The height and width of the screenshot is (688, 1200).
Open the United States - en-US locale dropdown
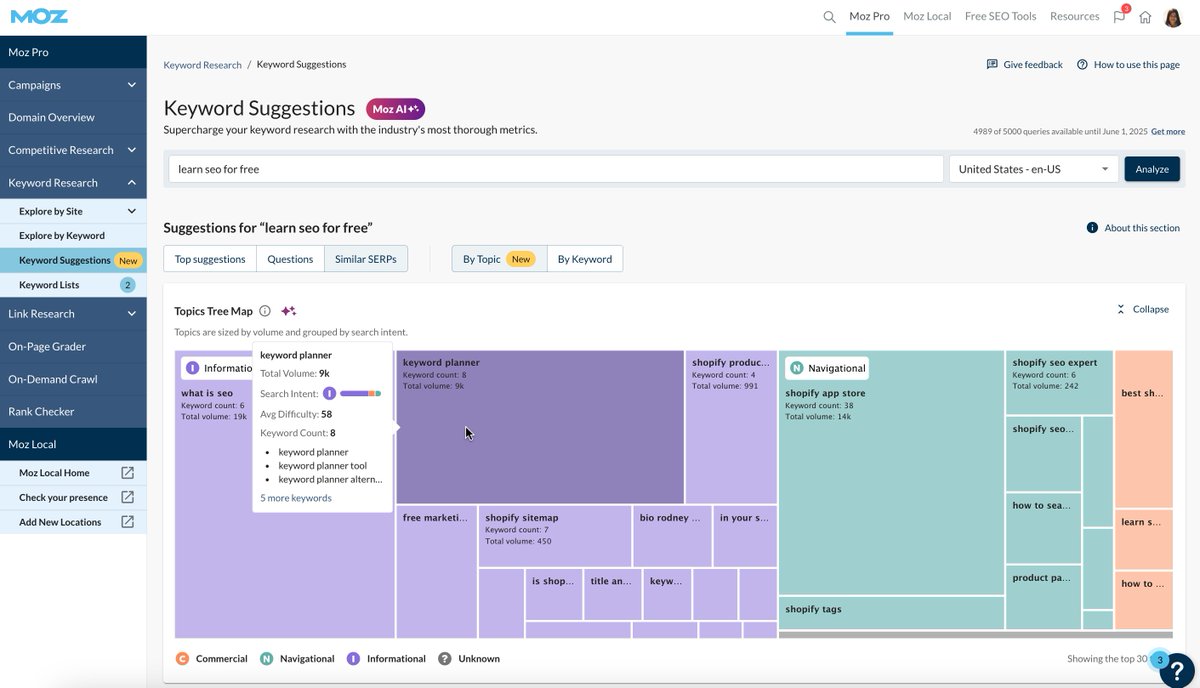pyautogui.click(x=1034, y=169)
